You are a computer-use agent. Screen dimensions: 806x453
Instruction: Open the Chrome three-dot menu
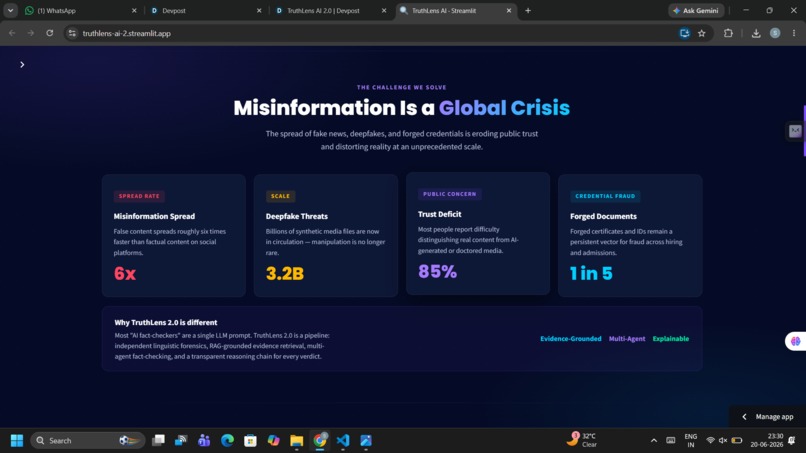pos(794,33)
